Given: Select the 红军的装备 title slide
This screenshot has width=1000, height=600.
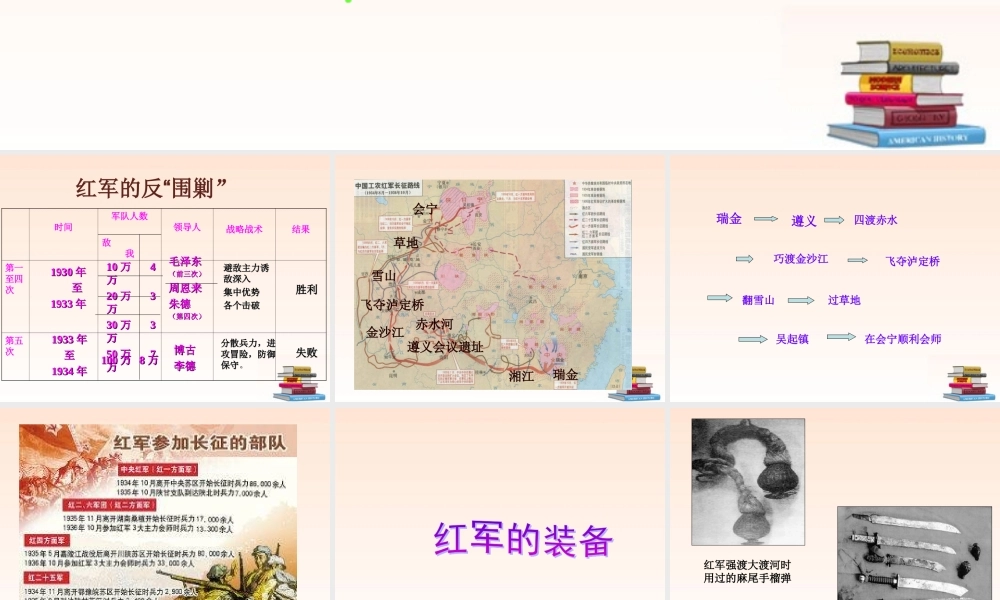Looking at the screenshot, I should coord(499,504).
